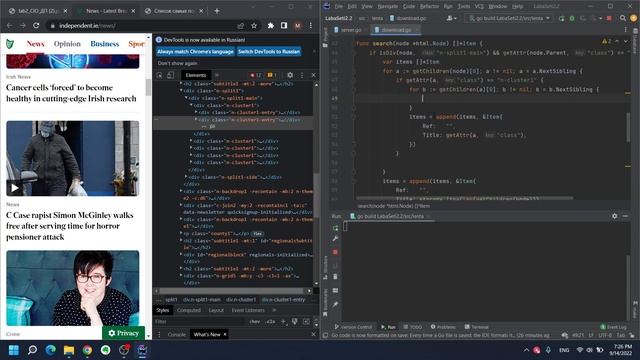Open DevTools customize three-dot menu
The image size is (640, 360).
pyautogui.click(x=302, y=75)
